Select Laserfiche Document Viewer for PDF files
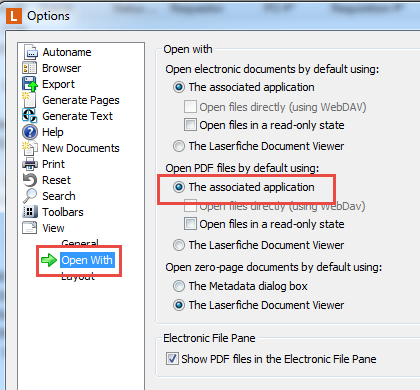Viewport: 420px width, 390px height. coord(179,245)
